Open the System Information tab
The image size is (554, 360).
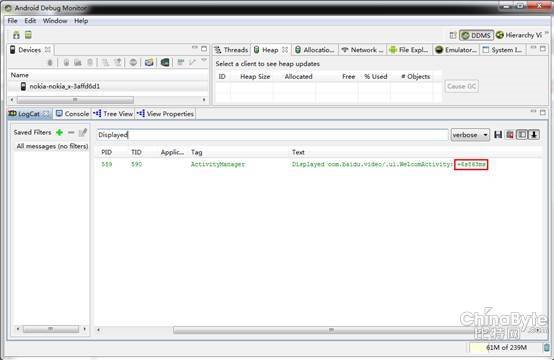pyautogui.click(x=502, y=50)
